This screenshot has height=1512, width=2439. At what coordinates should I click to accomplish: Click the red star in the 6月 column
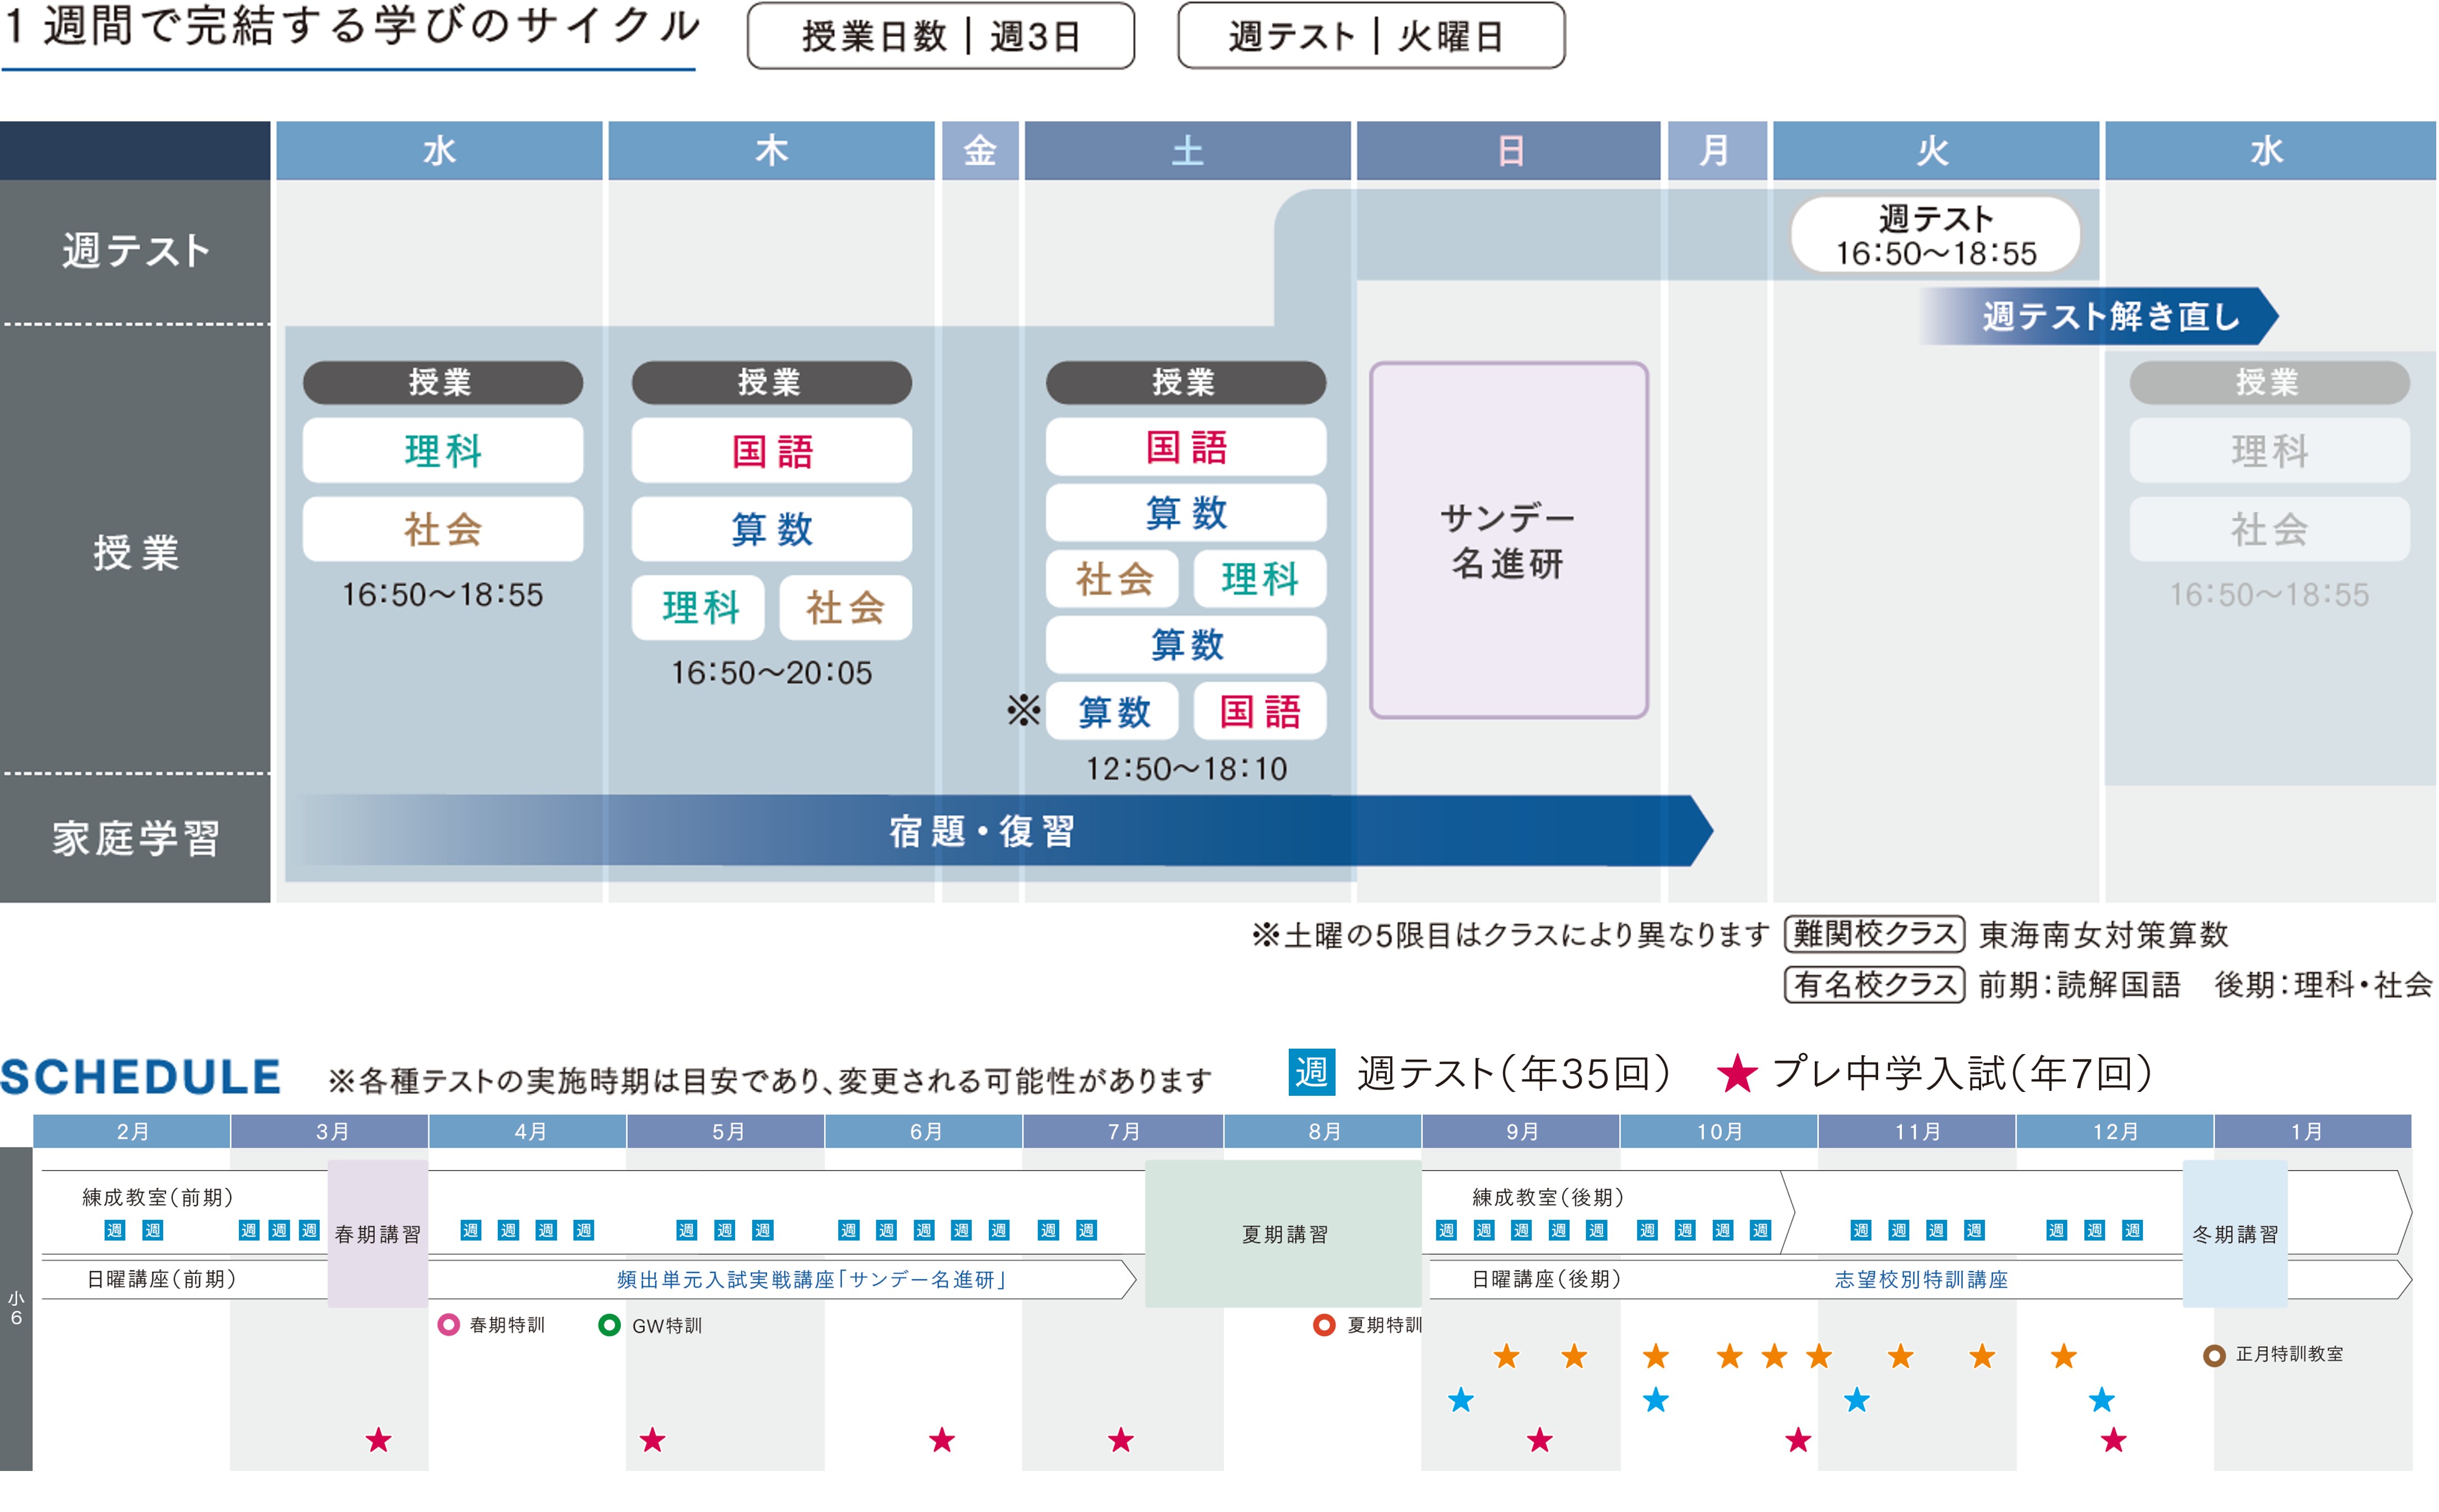click(942, 1440)
